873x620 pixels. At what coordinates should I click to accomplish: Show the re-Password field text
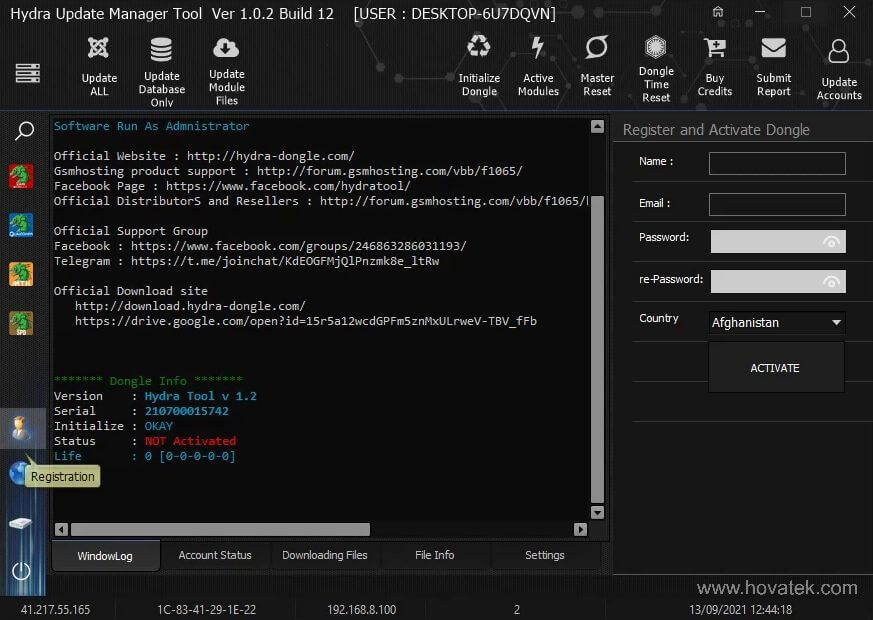[x=833, y=281]
